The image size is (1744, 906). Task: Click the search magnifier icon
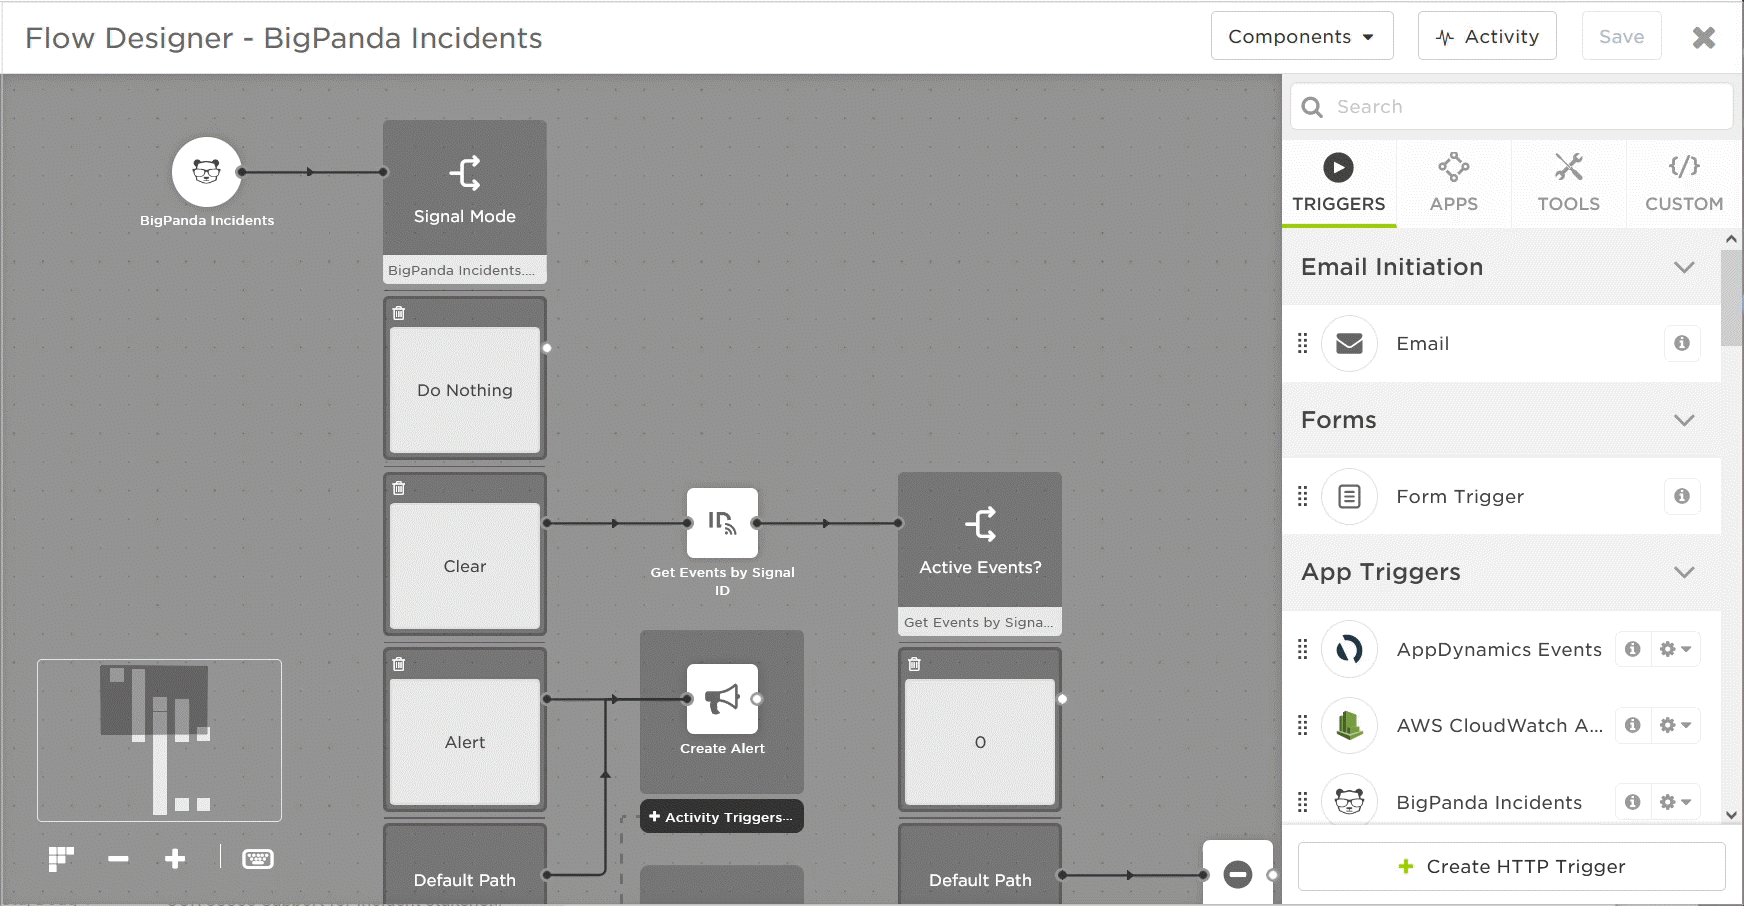click(x=1311, y=106)
